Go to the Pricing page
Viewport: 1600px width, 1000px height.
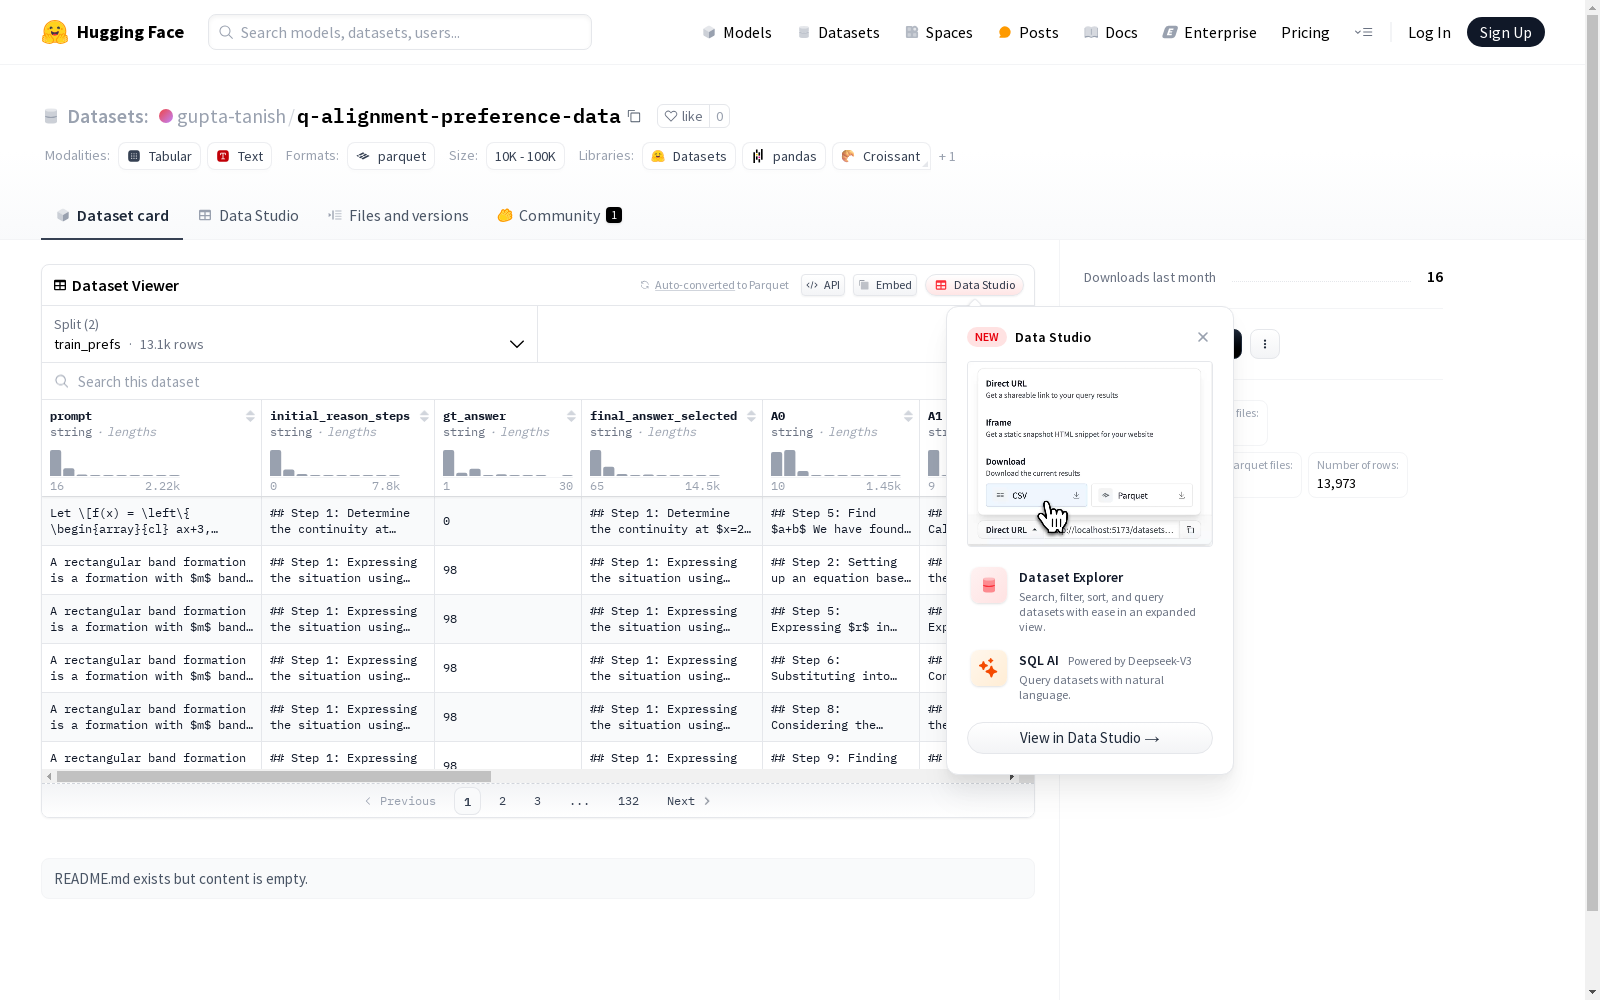[1305, 32]
